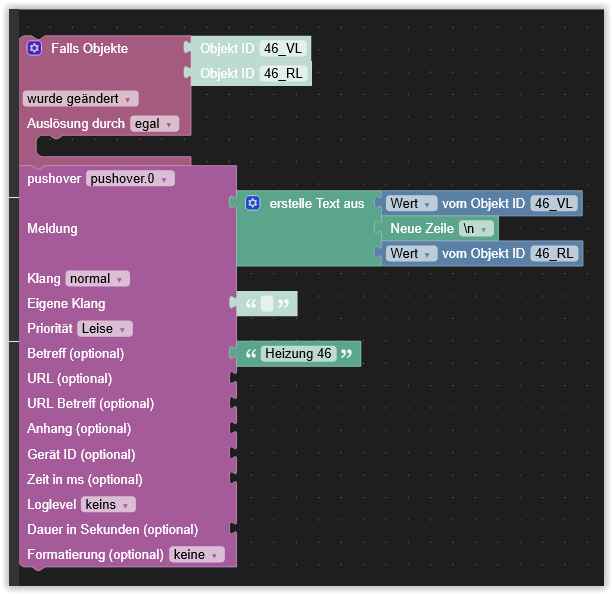The height and width of the screenshot is (594, 612).
Task: Click the URL Betreff (optional) label
Action: (91, 404)
